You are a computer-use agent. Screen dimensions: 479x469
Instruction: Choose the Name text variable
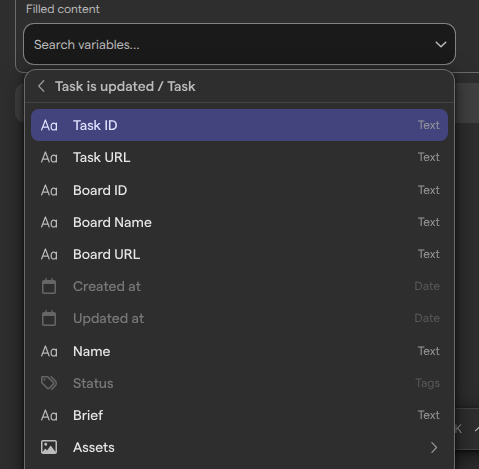click(239, 351)
